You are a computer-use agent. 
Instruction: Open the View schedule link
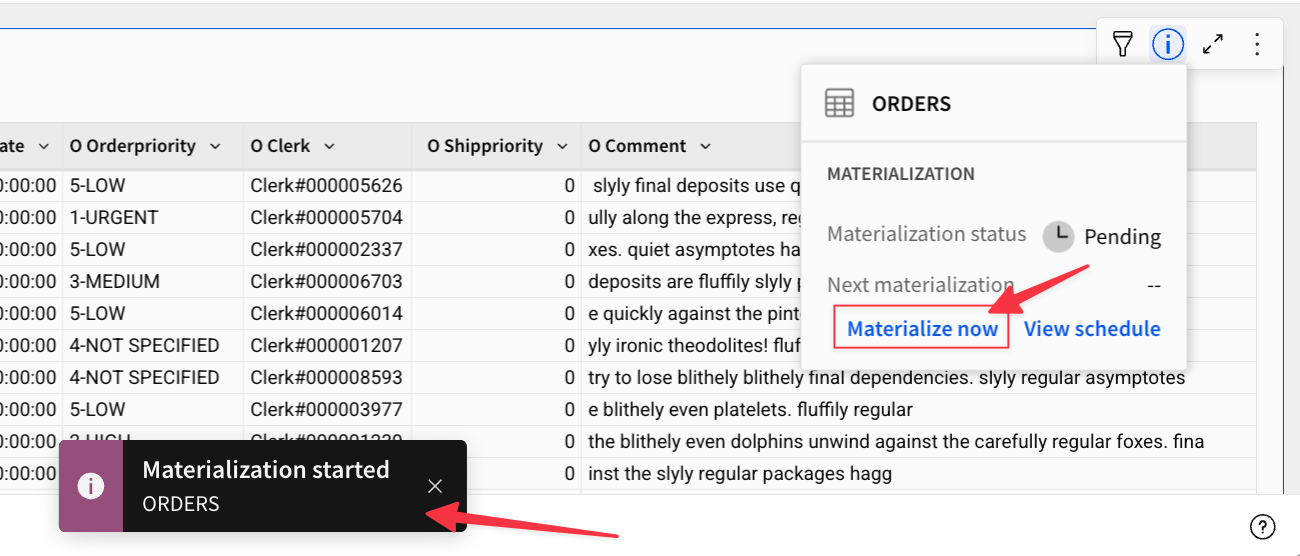coord(1092,329)
